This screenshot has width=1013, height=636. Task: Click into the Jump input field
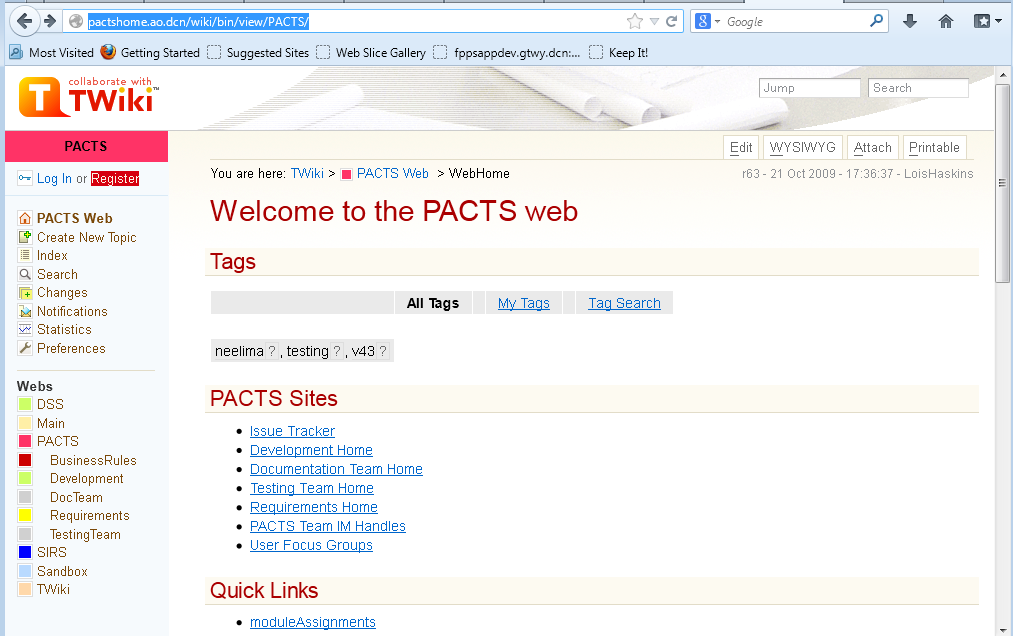point(809,88)
